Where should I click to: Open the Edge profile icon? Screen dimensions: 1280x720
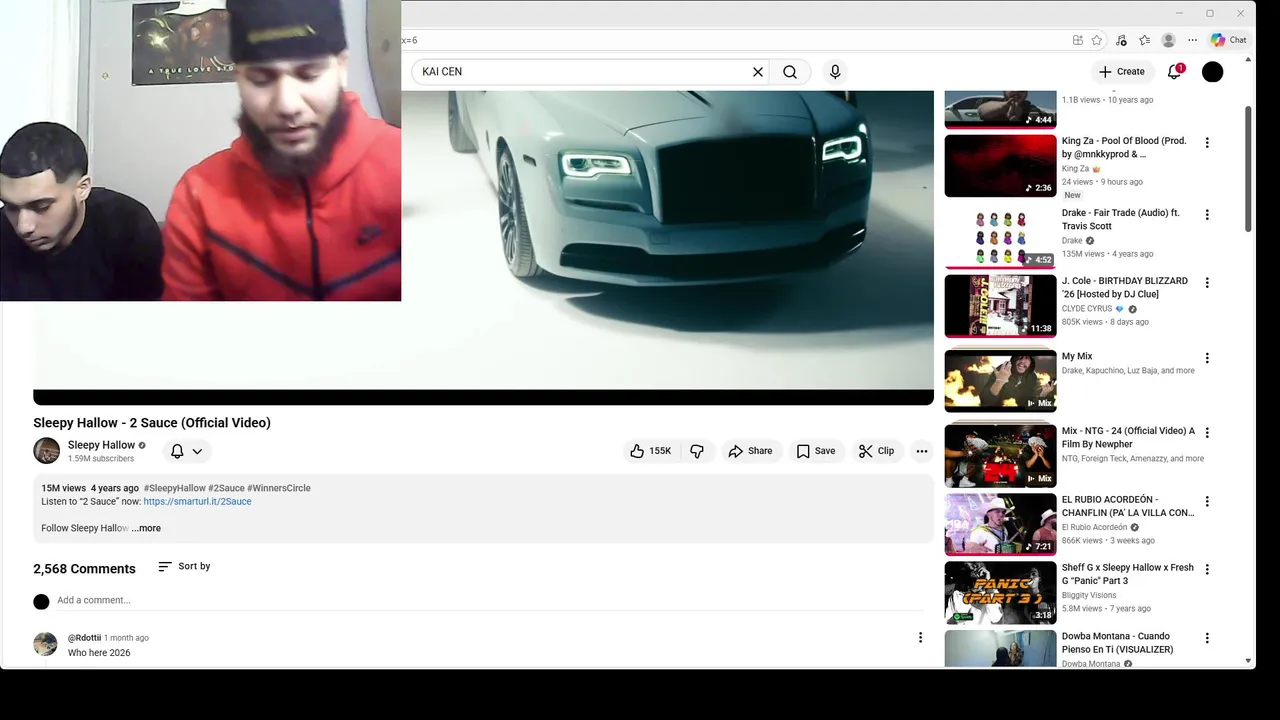pyautogui.click(x=1168, y=40)
